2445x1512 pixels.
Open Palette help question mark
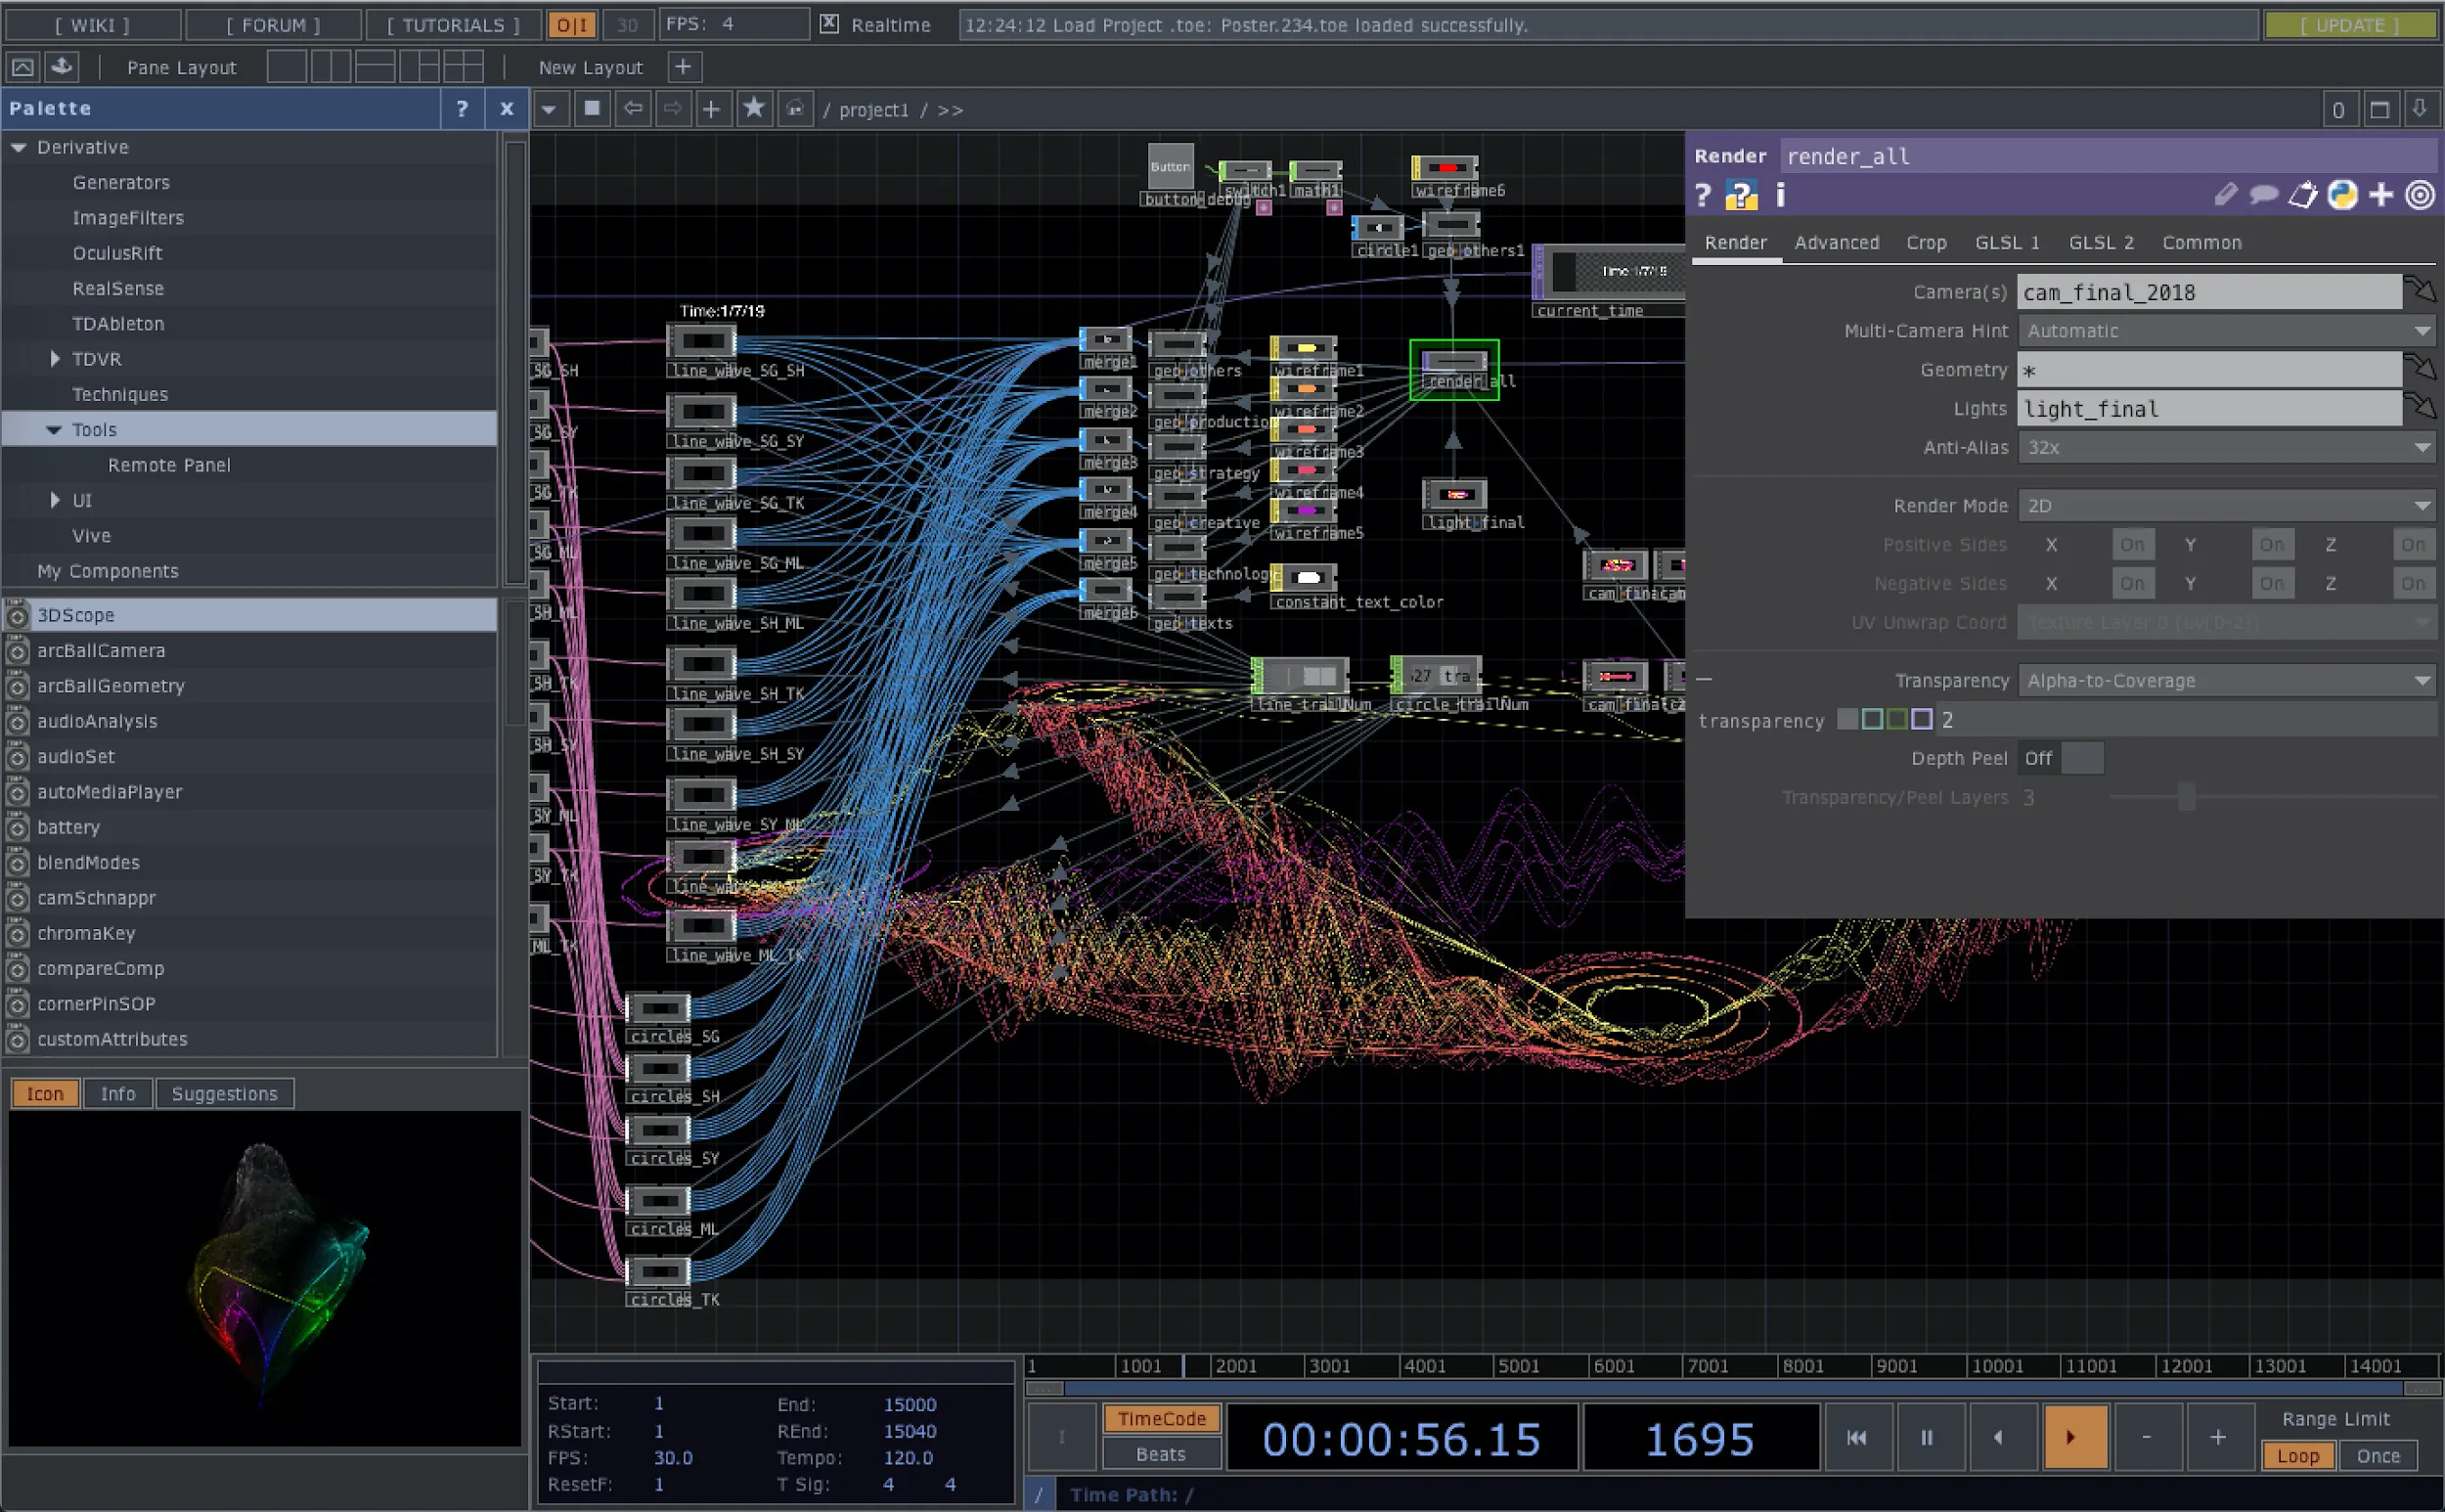click(x=462, y=109)
